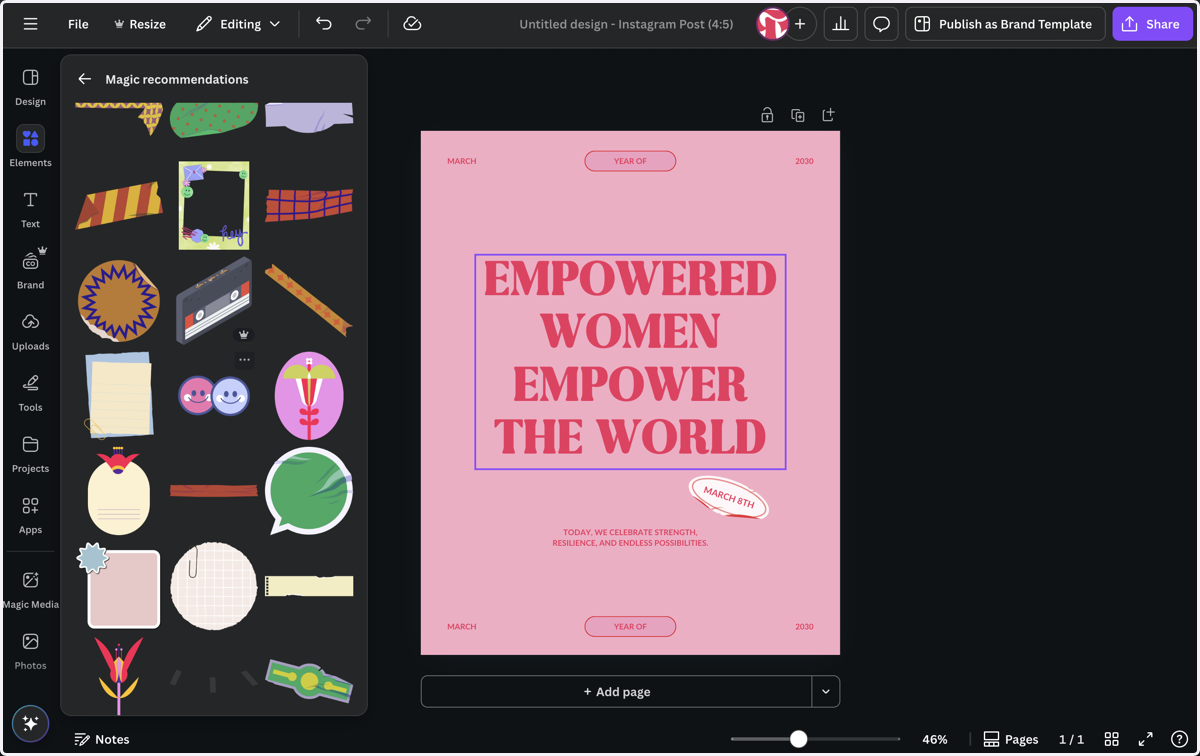Image resolution: width=1200 pixels, height=756 pixels.
Task: Click the Share button
Action: point(1152,24)
